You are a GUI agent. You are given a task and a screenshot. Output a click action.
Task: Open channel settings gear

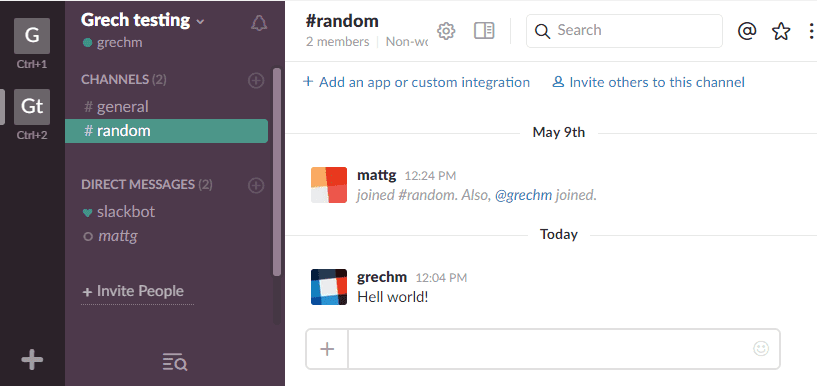point(446,31)
